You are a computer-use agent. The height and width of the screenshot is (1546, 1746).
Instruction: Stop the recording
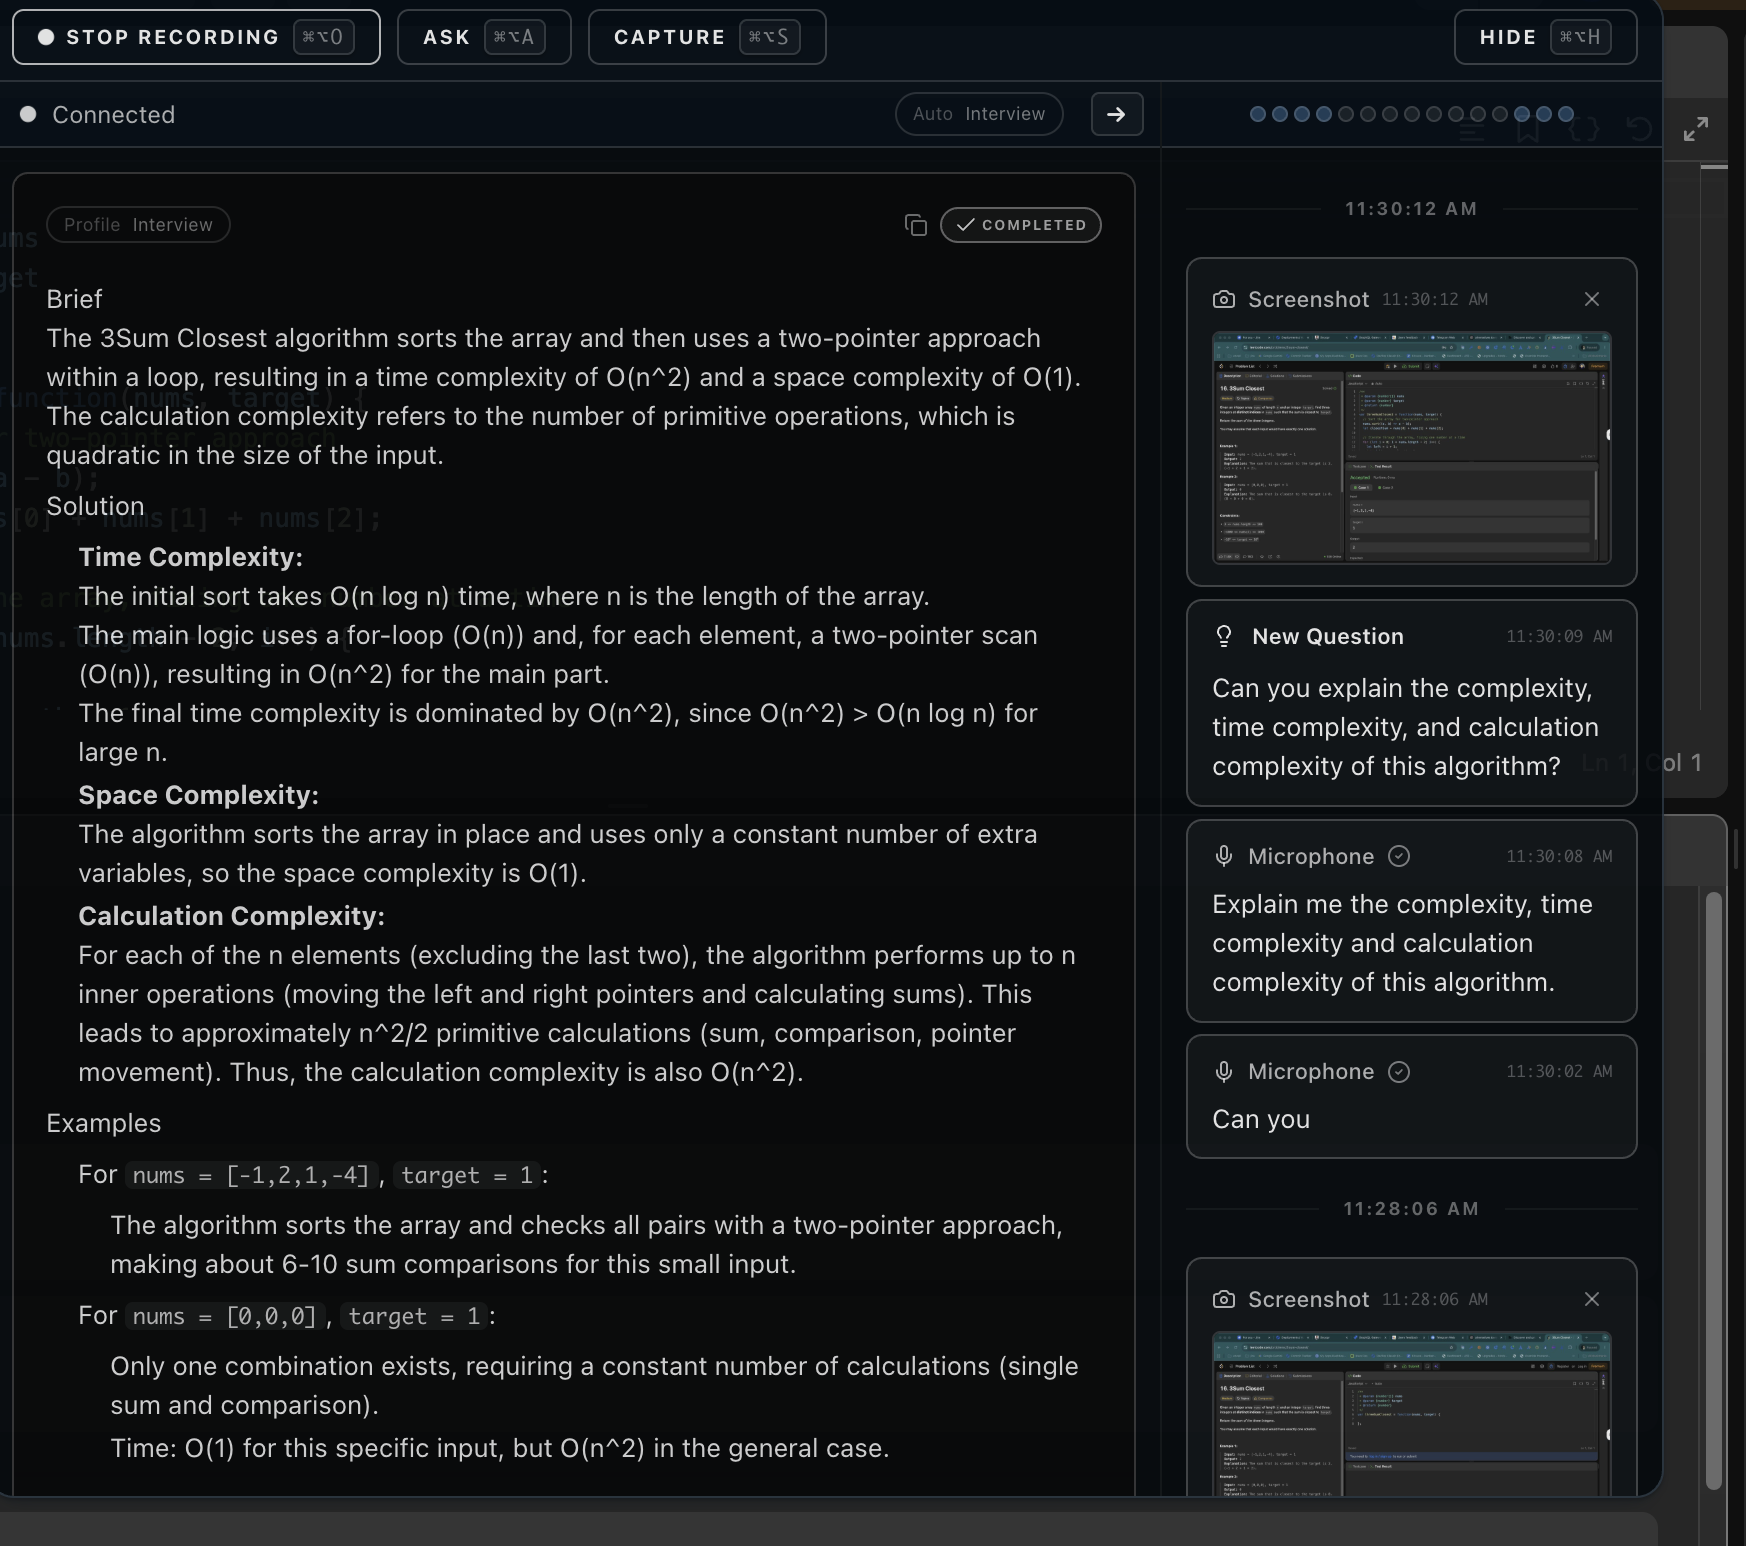point(196,37)
